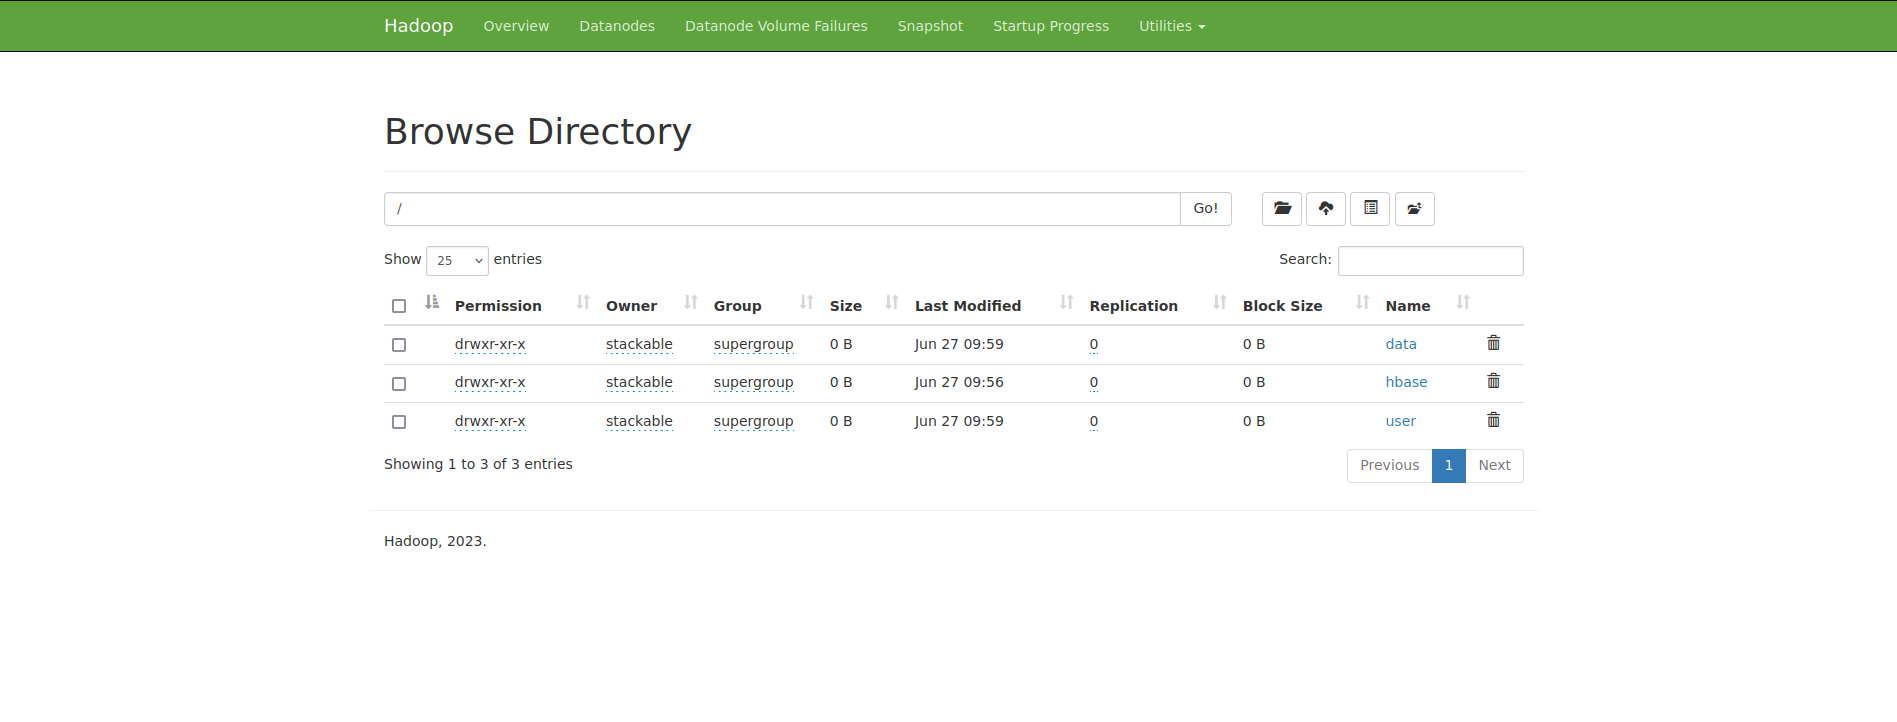Click trash icon for hbase row
The height and width of the screenshot is (722, 1897).
pos(1493,381)
